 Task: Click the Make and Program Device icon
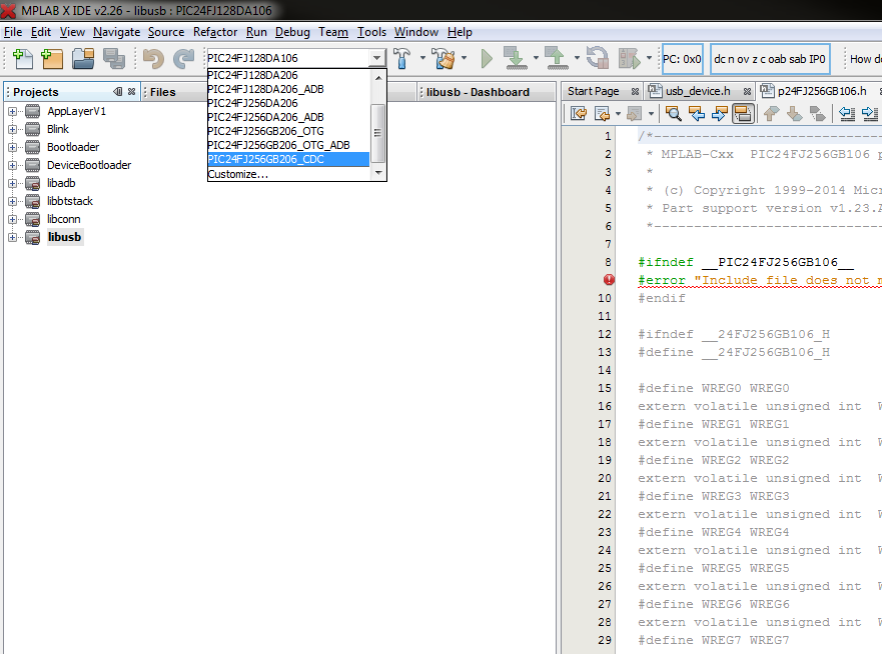pyautogui.click(x=516, y=59)
